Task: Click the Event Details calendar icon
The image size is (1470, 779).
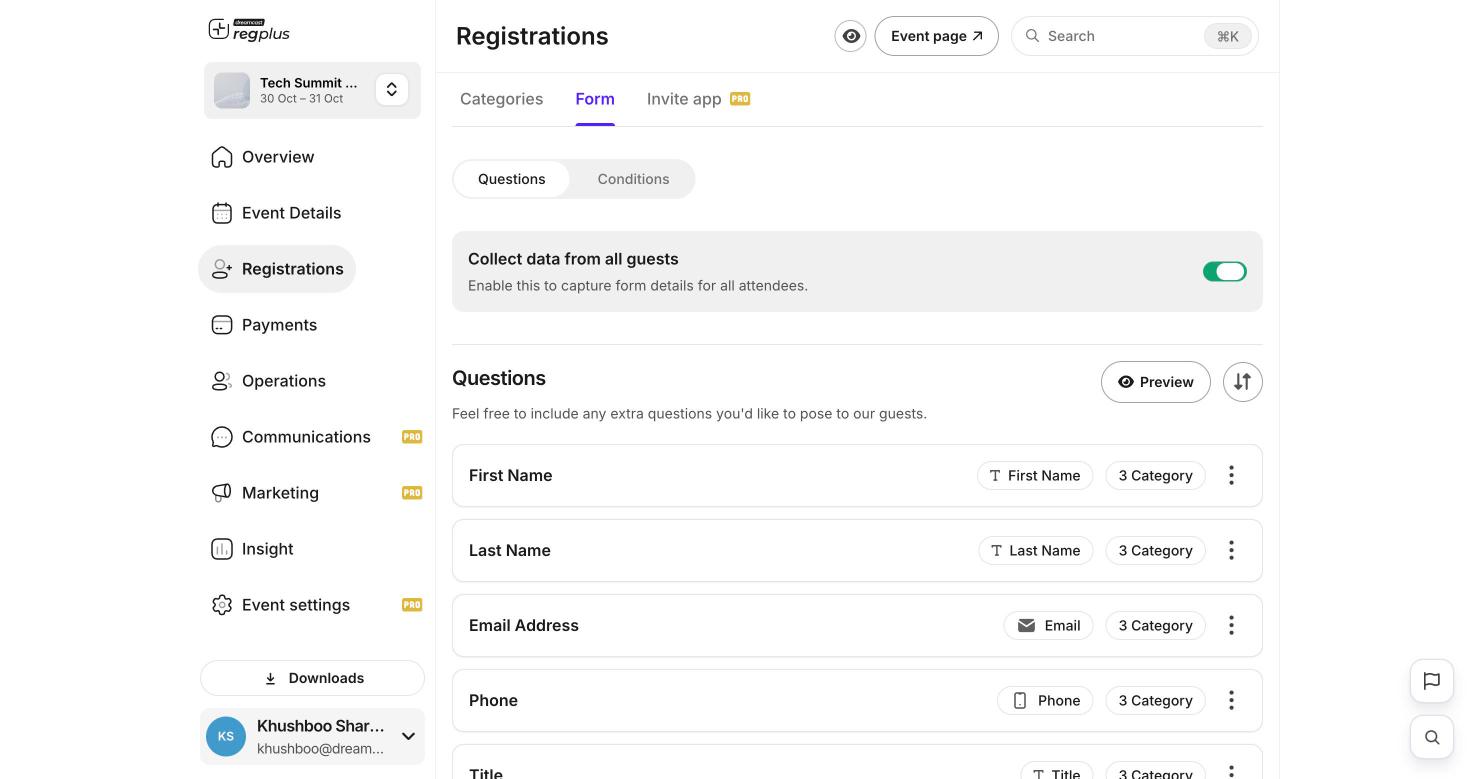Action: point(222,213)
